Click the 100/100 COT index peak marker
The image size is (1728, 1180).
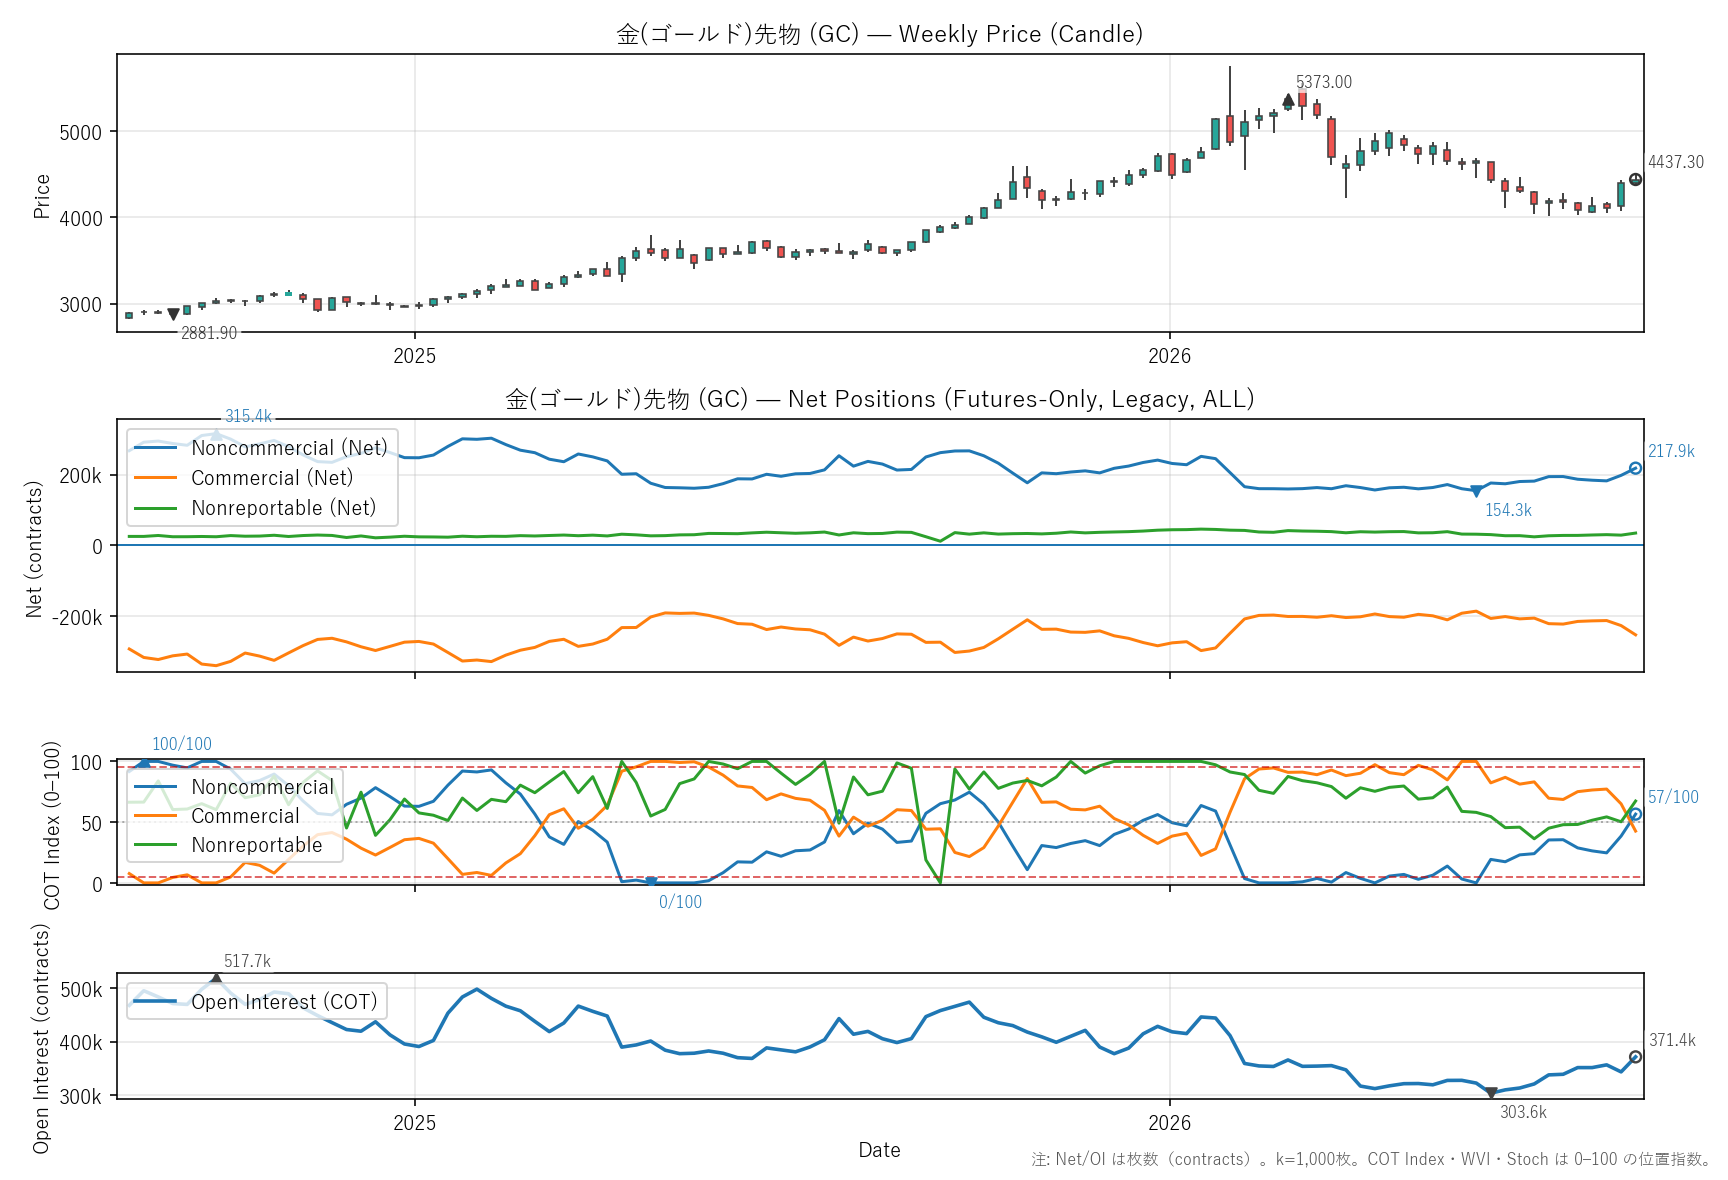click(x=144, y=762)
